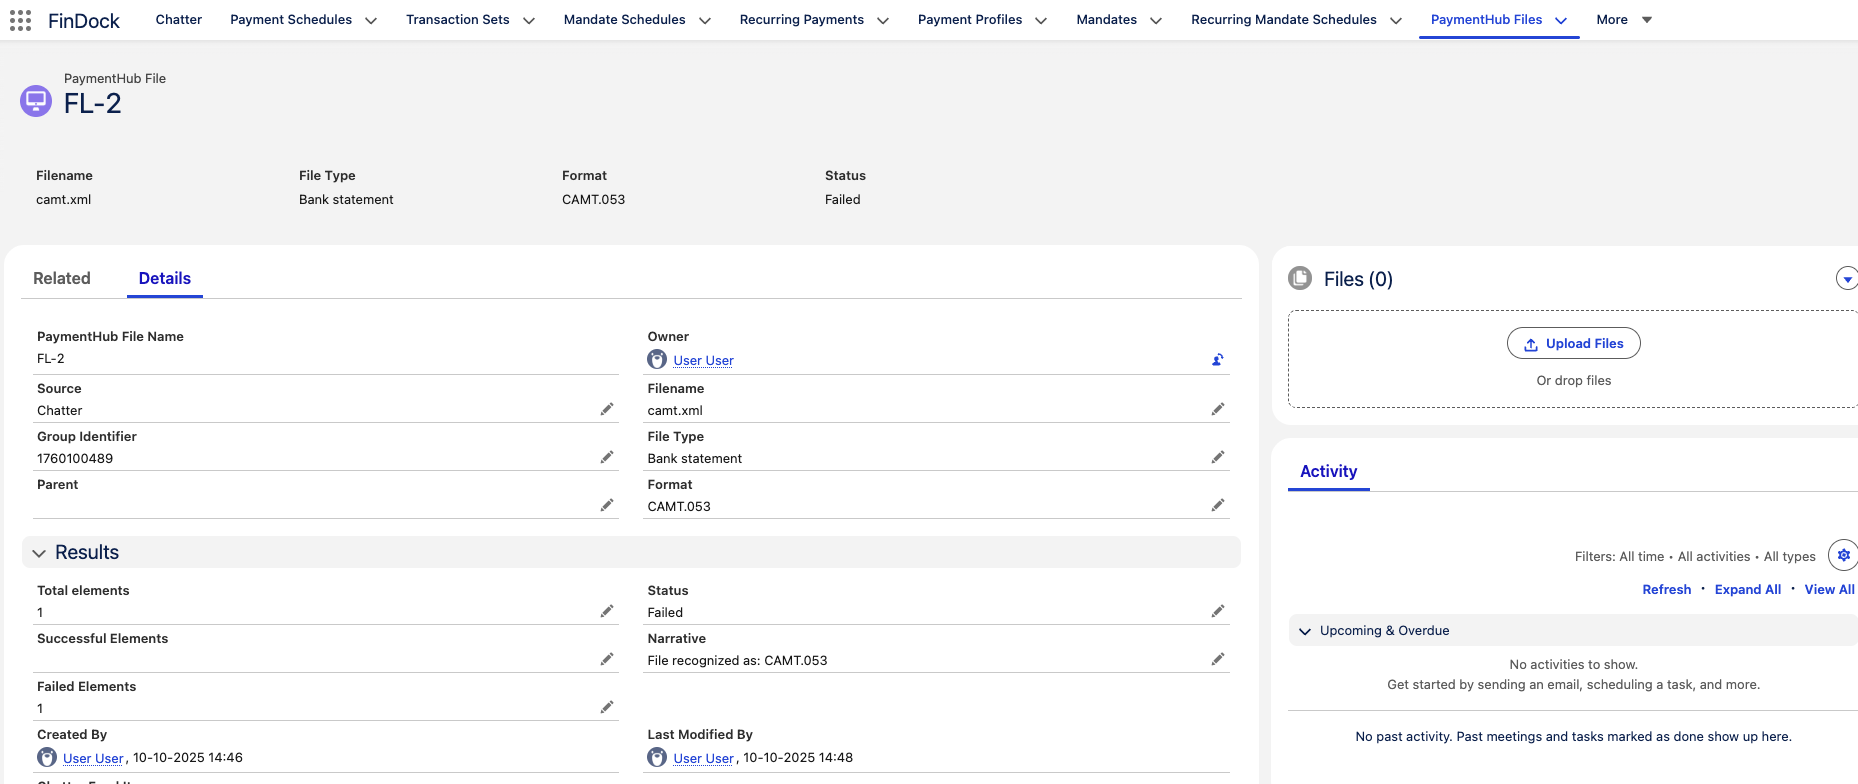Collapse the Results section
Viewport: 1858px width, 784px height.
(39, 553)
